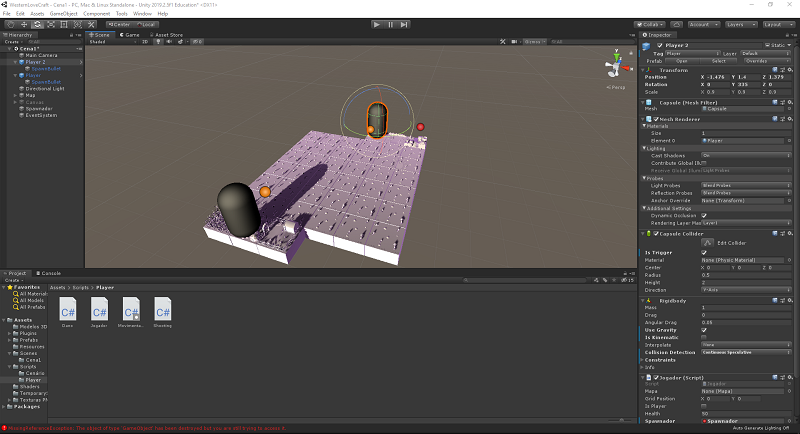Viewport: 800px width, 434px height.
Task: Activate the Rotate tool
Action: [36, 23]
